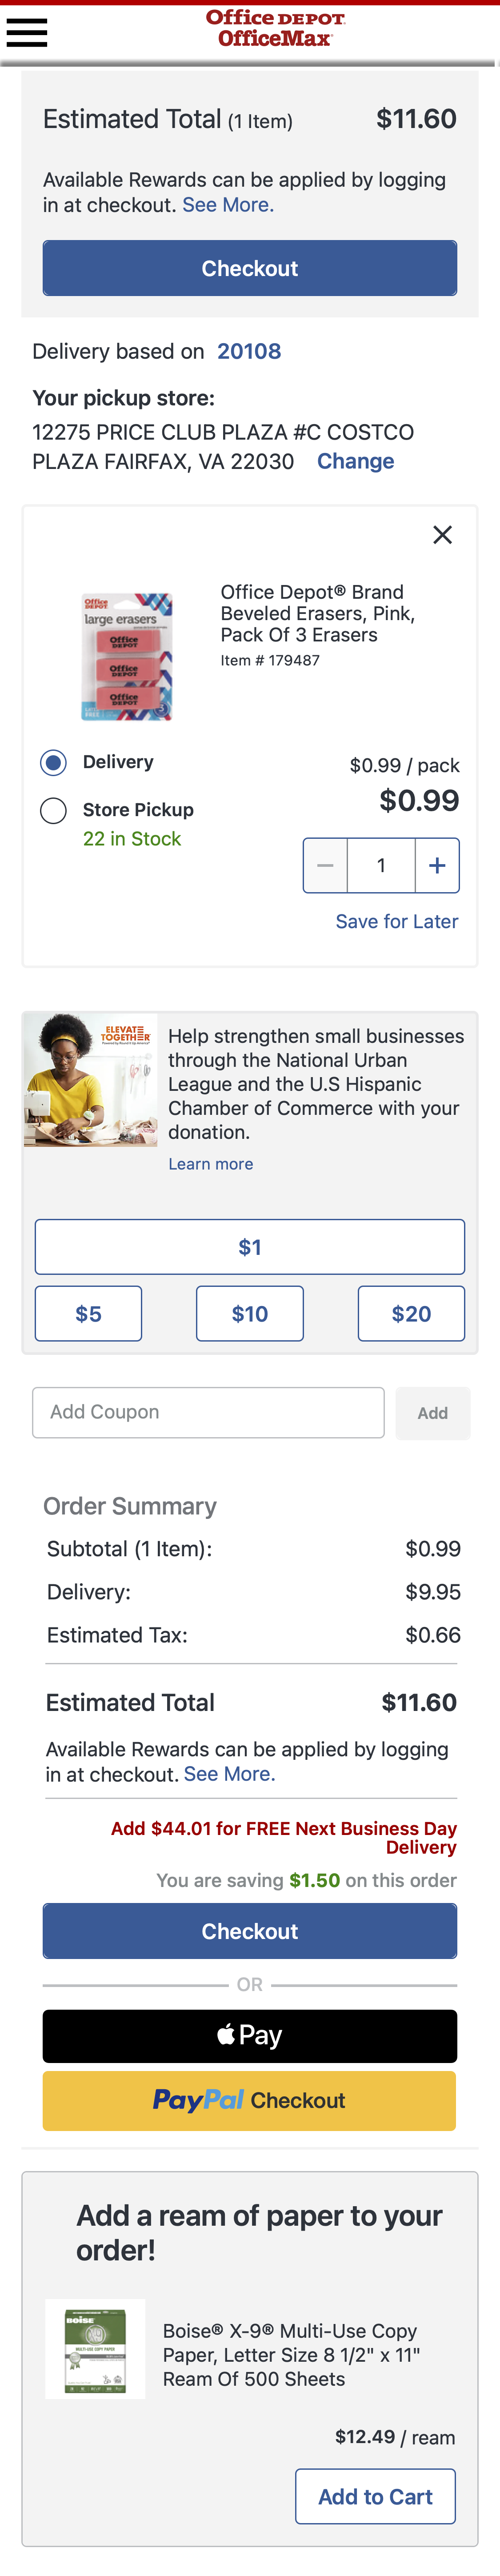The width and height of the screenshot is (500, 2576).
Task: Checkout with PayPal
Action: coord(250,2101)
